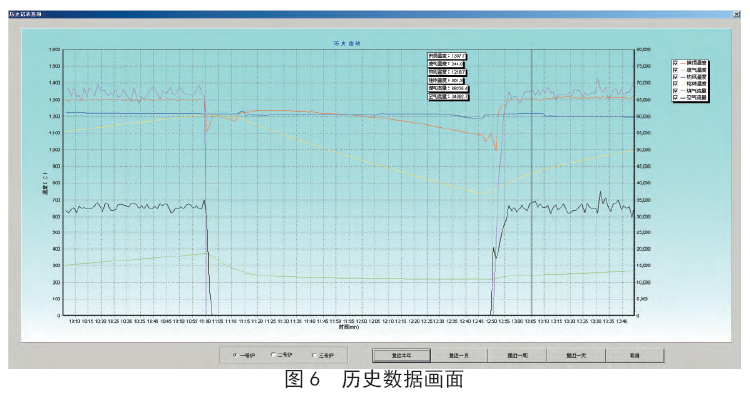Toggle the green-line legend checkbox
This screenshot has height=394, width=750.
pyautogui.click(x=676, y=70)
